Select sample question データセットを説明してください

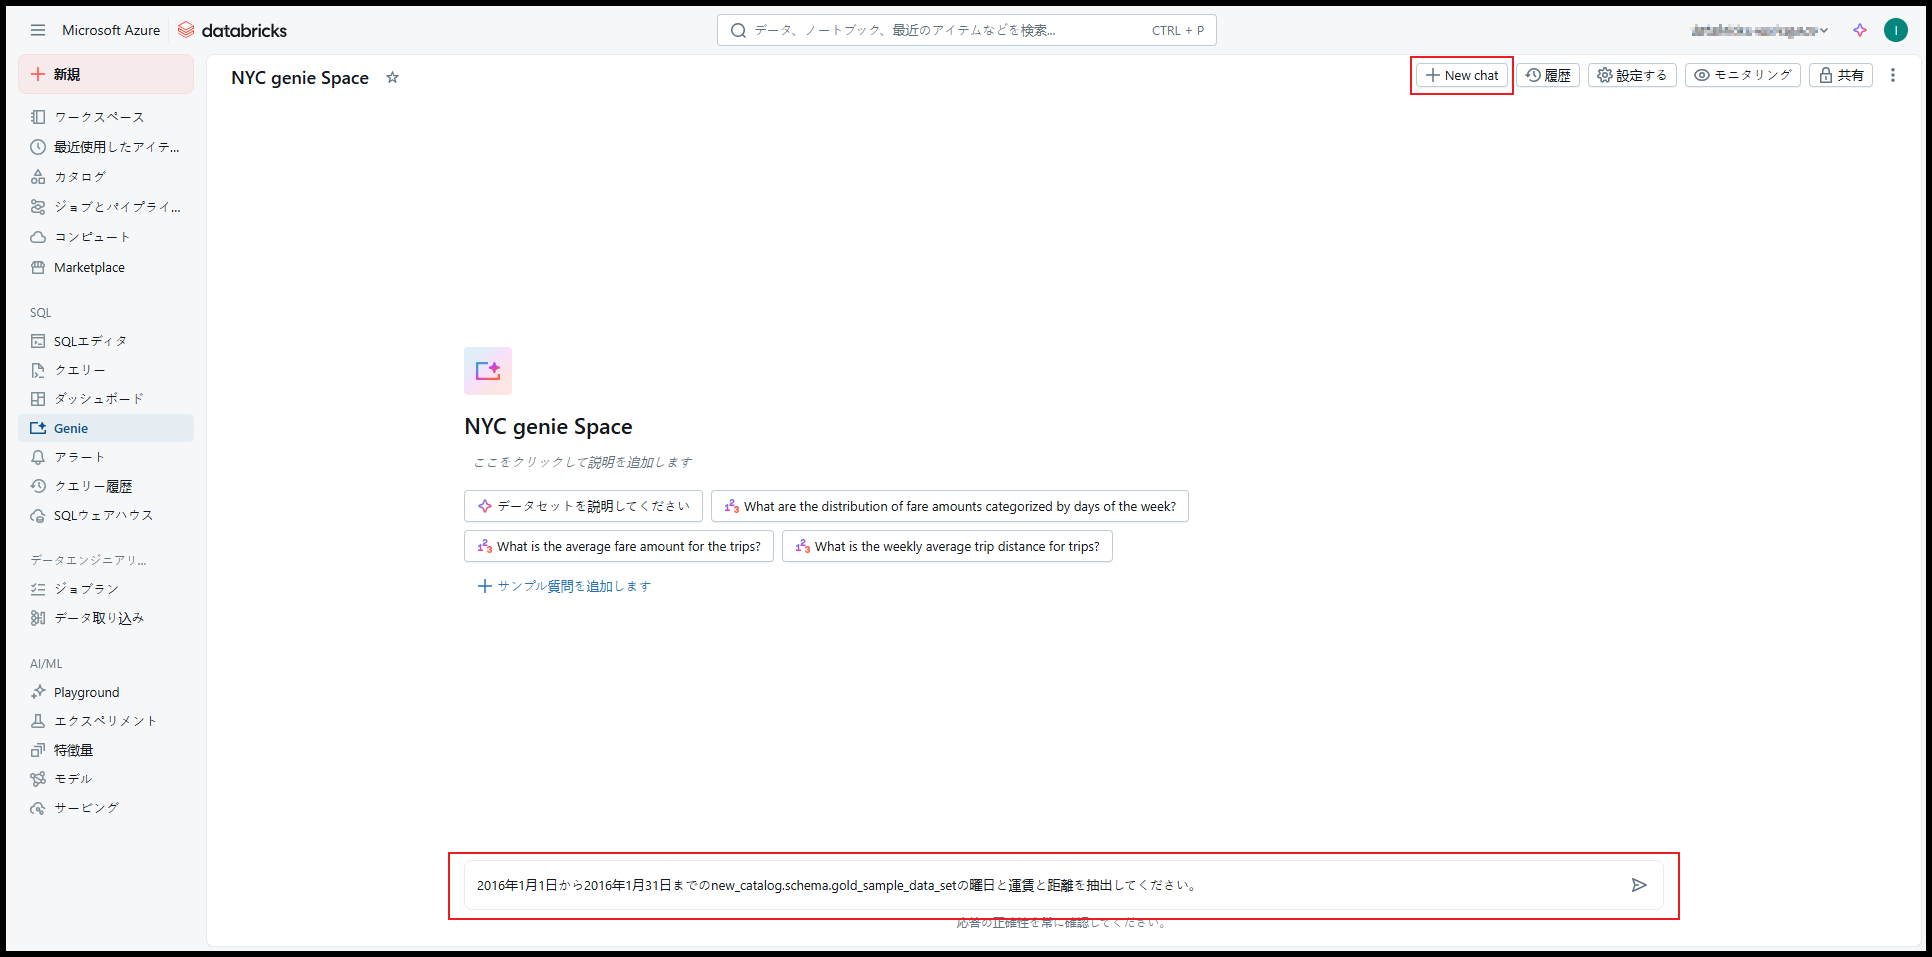pyautogui.click(x=583, y=506)
